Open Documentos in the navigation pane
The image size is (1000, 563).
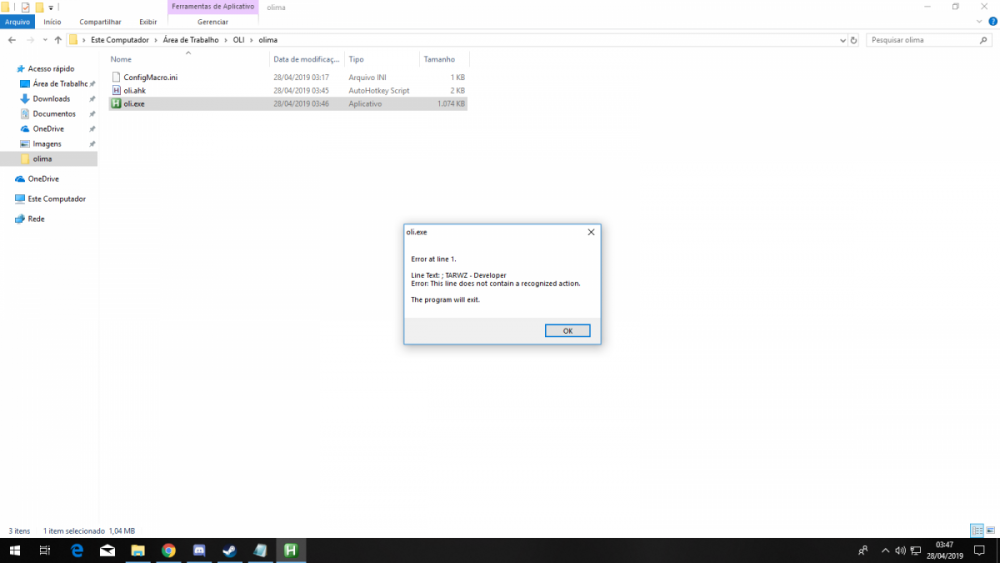pos(54,113)
